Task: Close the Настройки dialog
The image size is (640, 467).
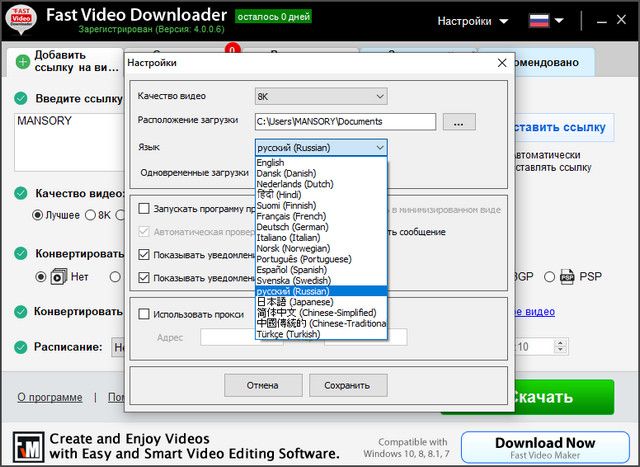Action: 502,63
